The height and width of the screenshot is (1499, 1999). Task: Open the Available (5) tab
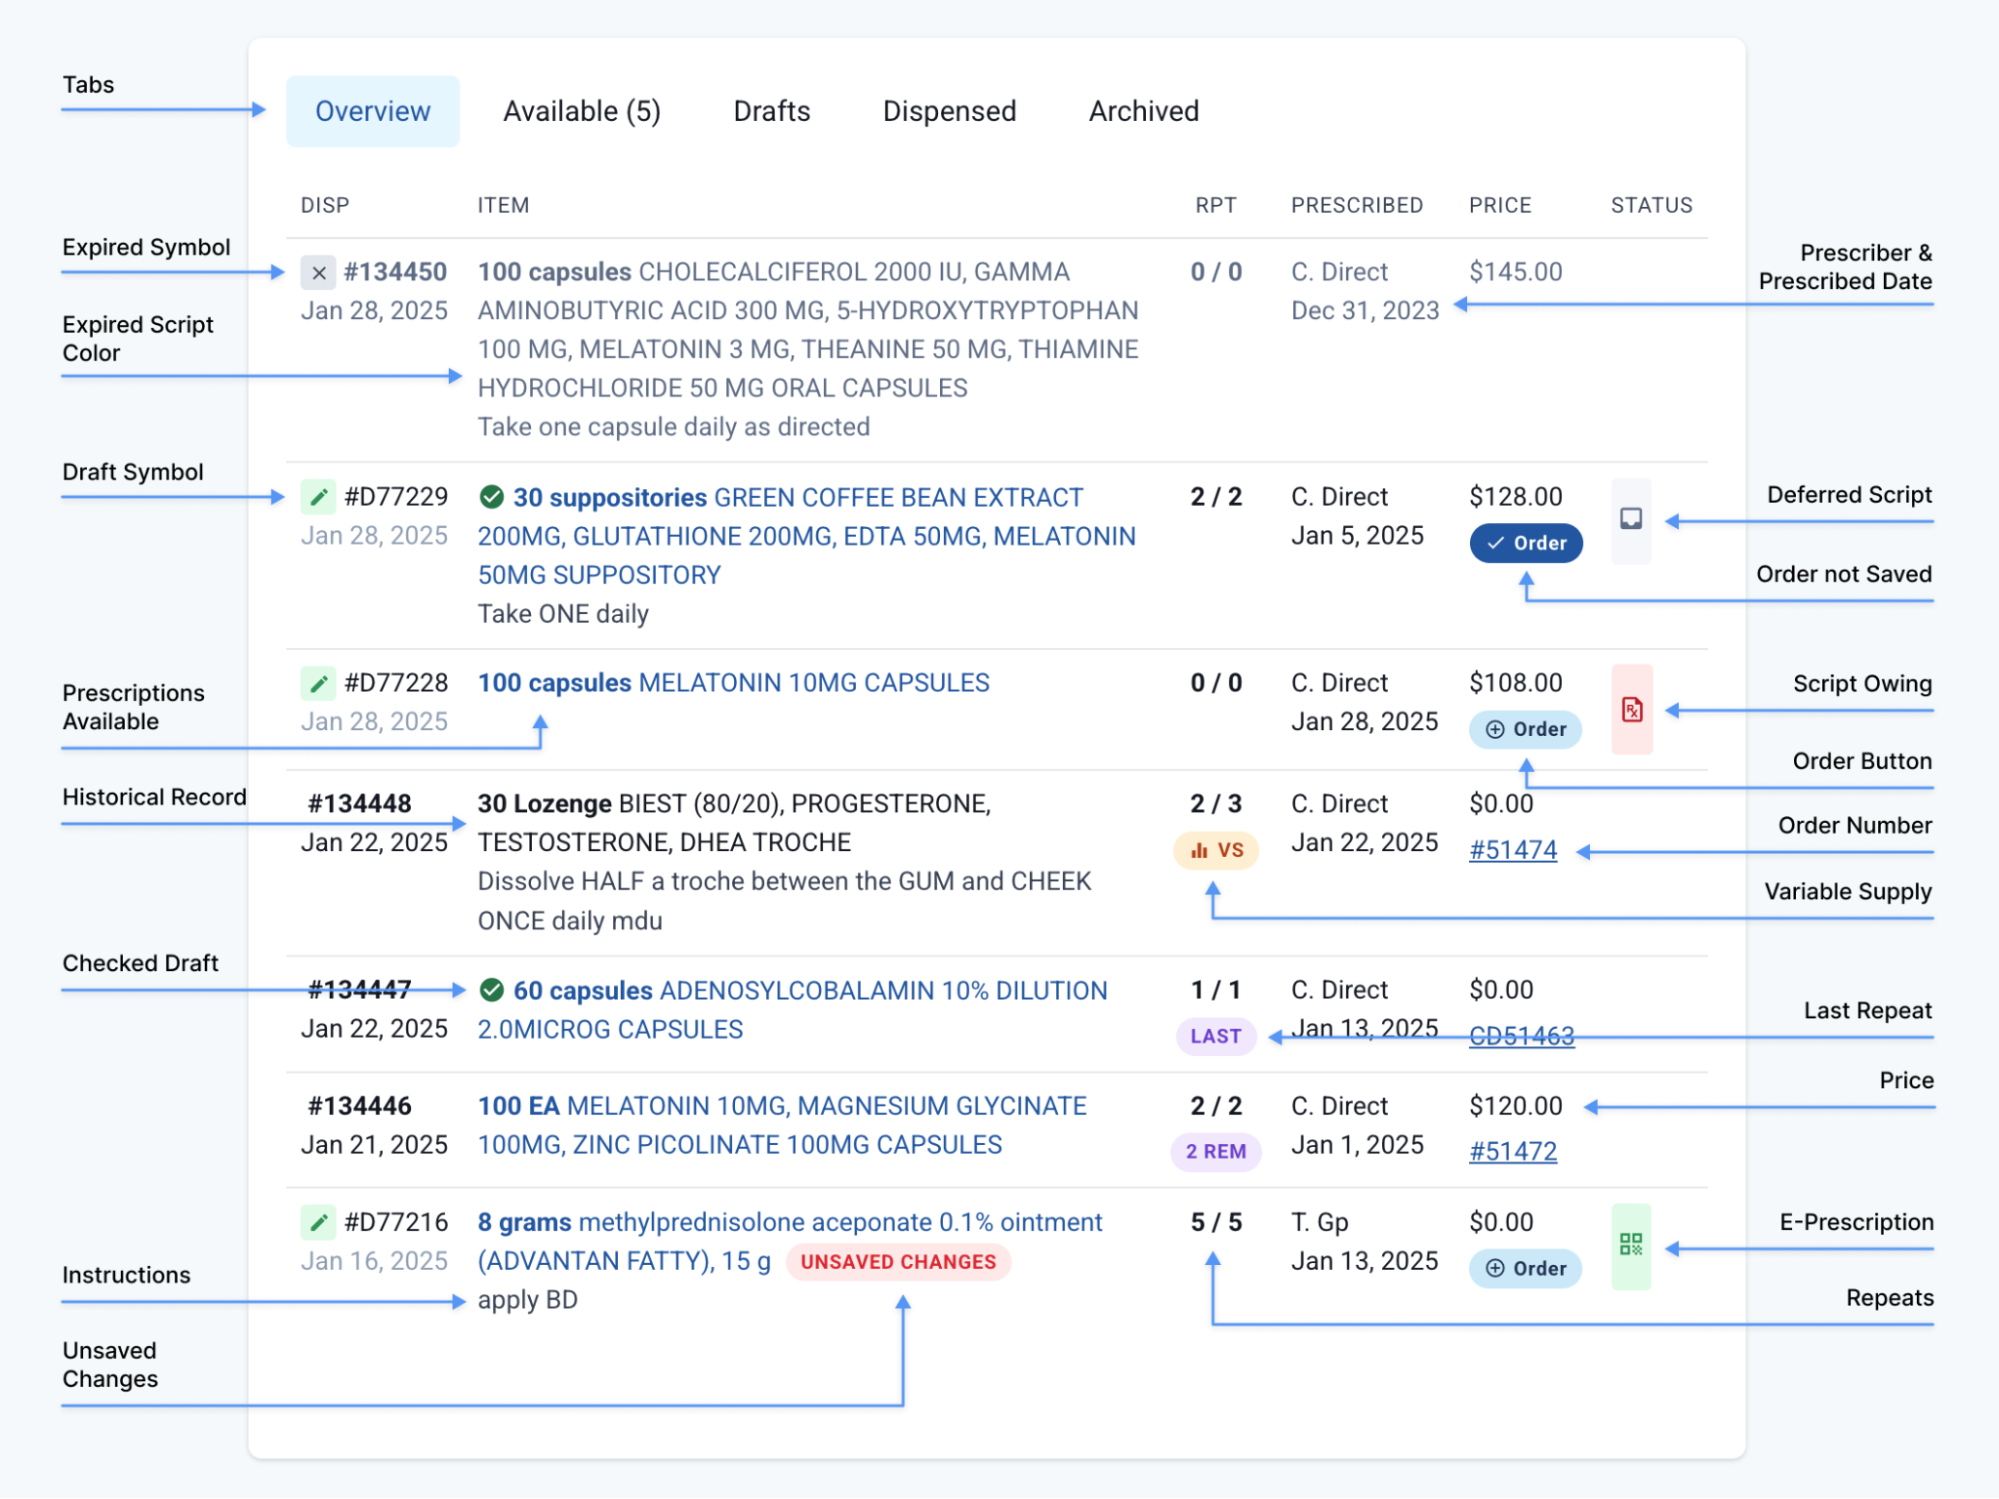(582, 111)
